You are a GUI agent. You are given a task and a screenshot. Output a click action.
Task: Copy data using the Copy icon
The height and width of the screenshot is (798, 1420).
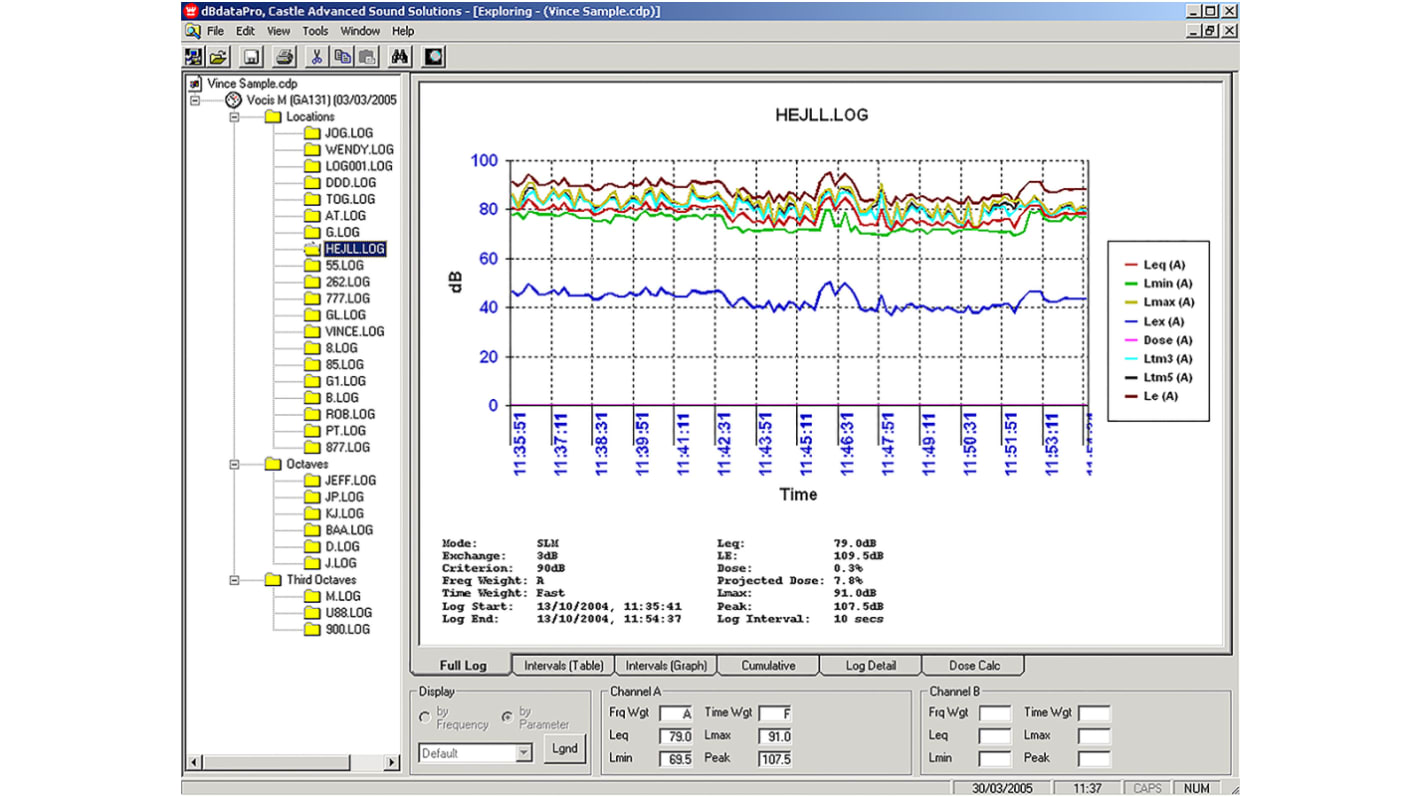coord(341,56)
